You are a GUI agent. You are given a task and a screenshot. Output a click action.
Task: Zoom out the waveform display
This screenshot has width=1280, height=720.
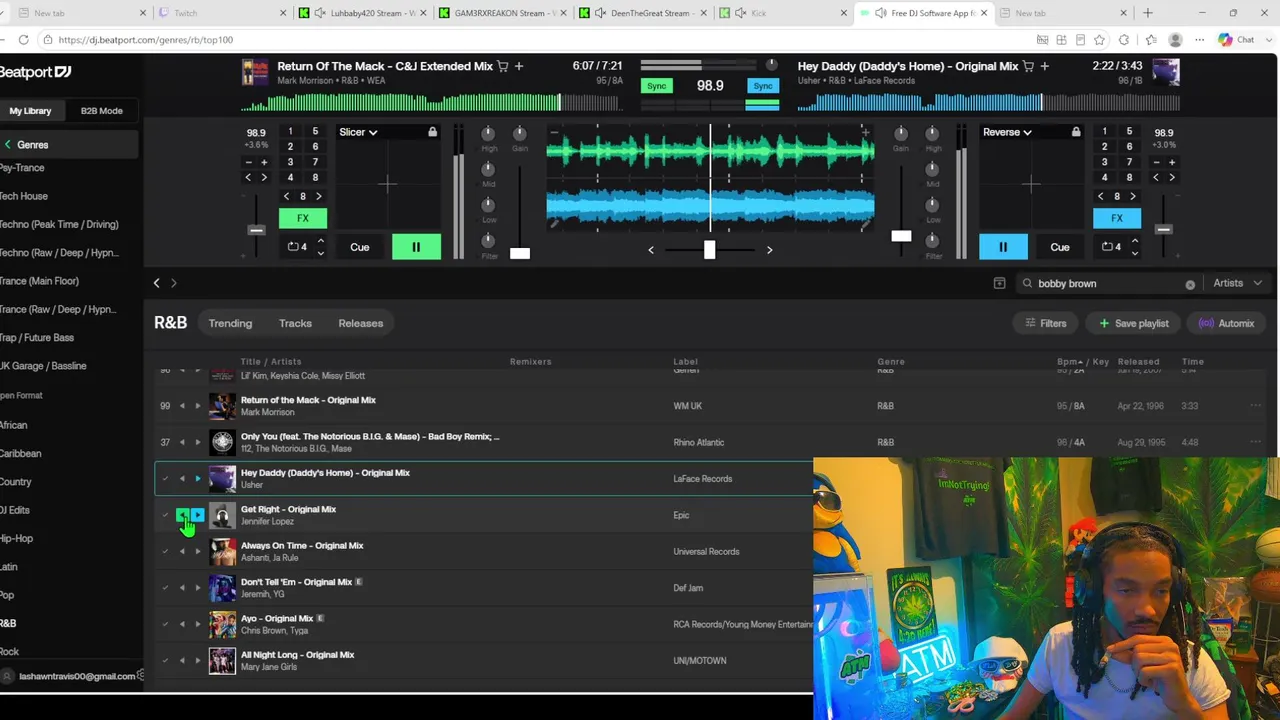pyautogui.click(x=554, y=132)
